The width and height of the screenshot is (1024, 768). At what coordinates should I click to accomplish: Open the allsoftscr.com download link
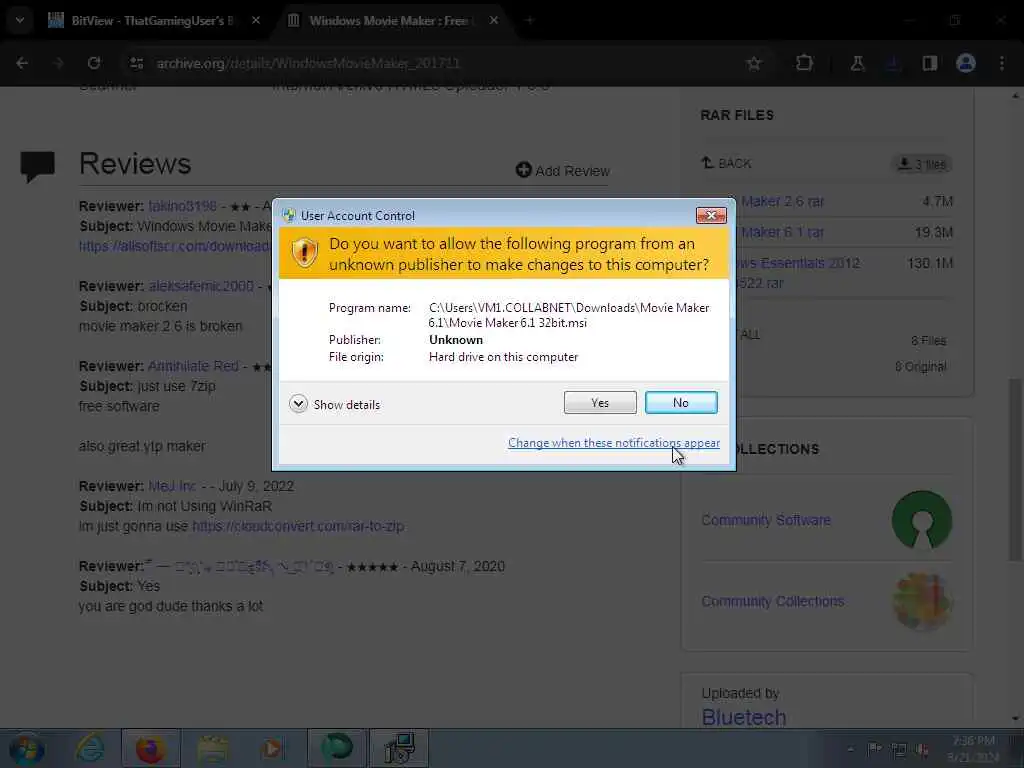[174, 246]
